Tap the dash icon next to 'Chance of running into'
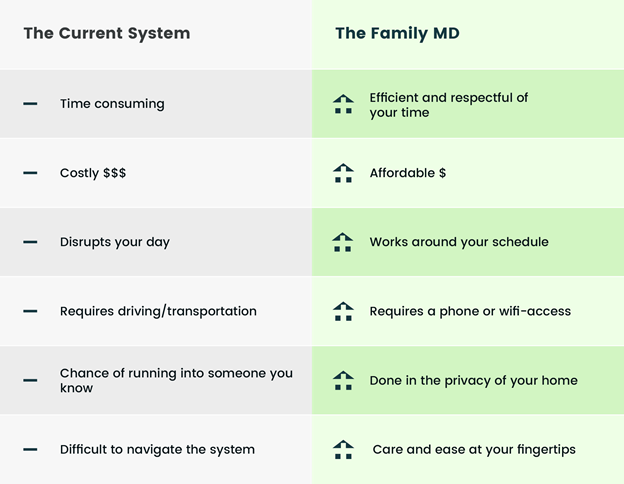624x484 pixels. (x=30, y=380)
